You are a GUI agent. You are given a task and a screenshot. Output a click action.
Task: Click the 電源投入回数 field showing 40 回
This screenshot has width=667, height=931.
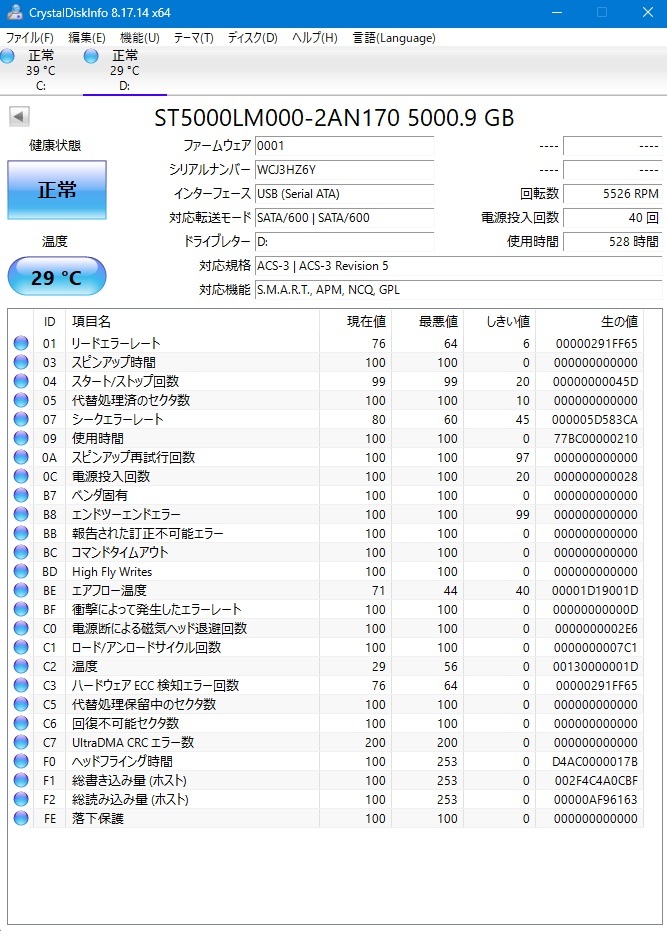612,218
